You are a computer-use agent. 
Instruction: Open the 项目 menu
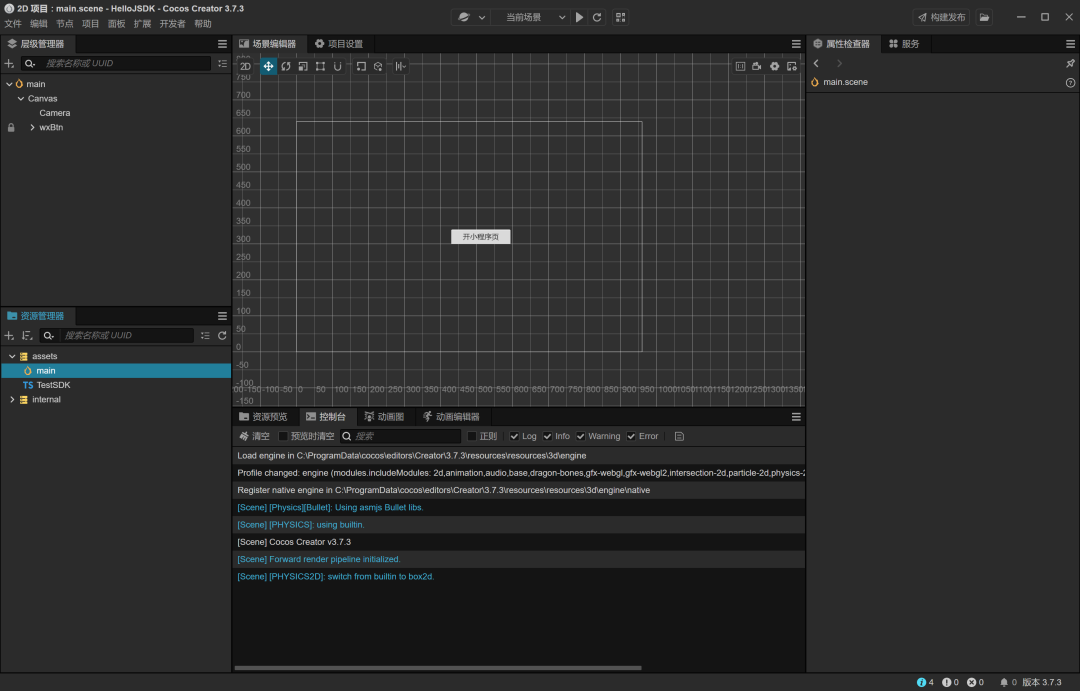point(90,24)
